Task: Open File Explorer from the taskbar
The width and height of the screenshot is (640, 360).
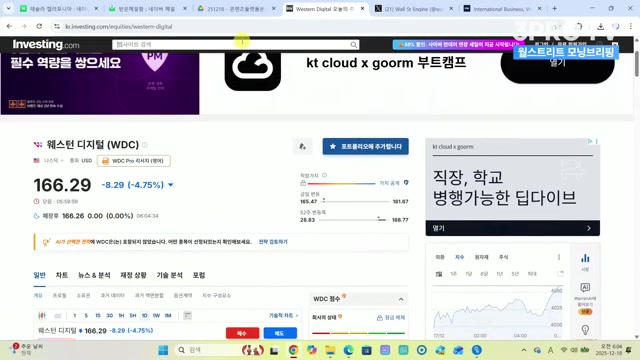Action: (330, 350)
